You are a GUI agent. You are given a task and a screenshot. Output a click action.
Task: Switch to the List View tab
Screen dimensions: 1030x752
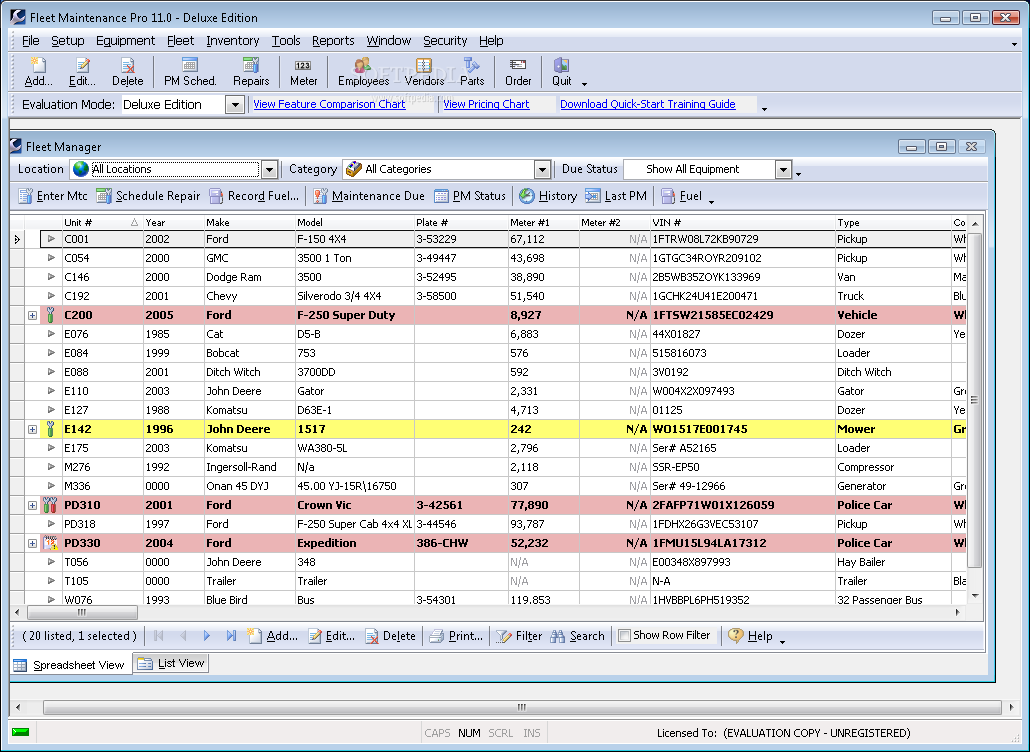[x=171, y=663]
